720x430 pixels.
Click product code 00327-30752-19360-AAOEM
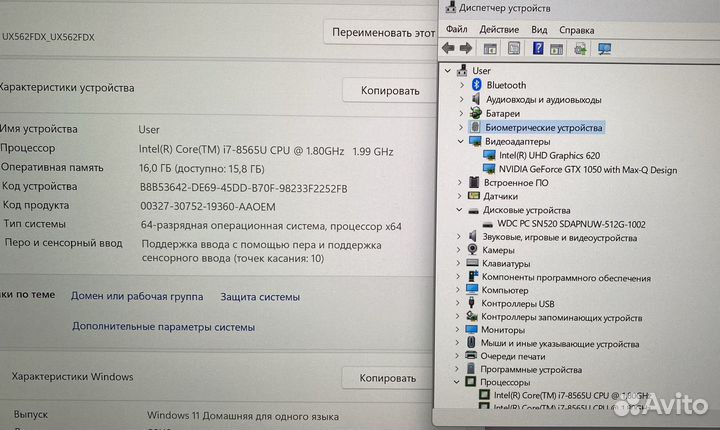(x=208, y=207)
